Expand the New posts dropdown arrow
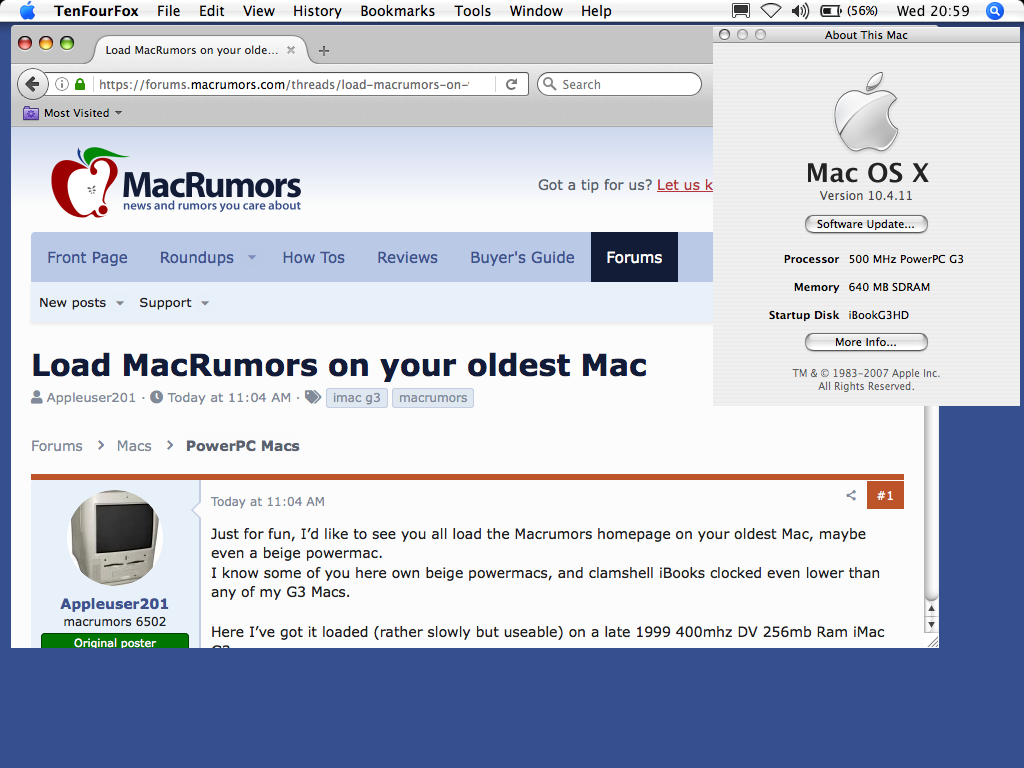 120,303
